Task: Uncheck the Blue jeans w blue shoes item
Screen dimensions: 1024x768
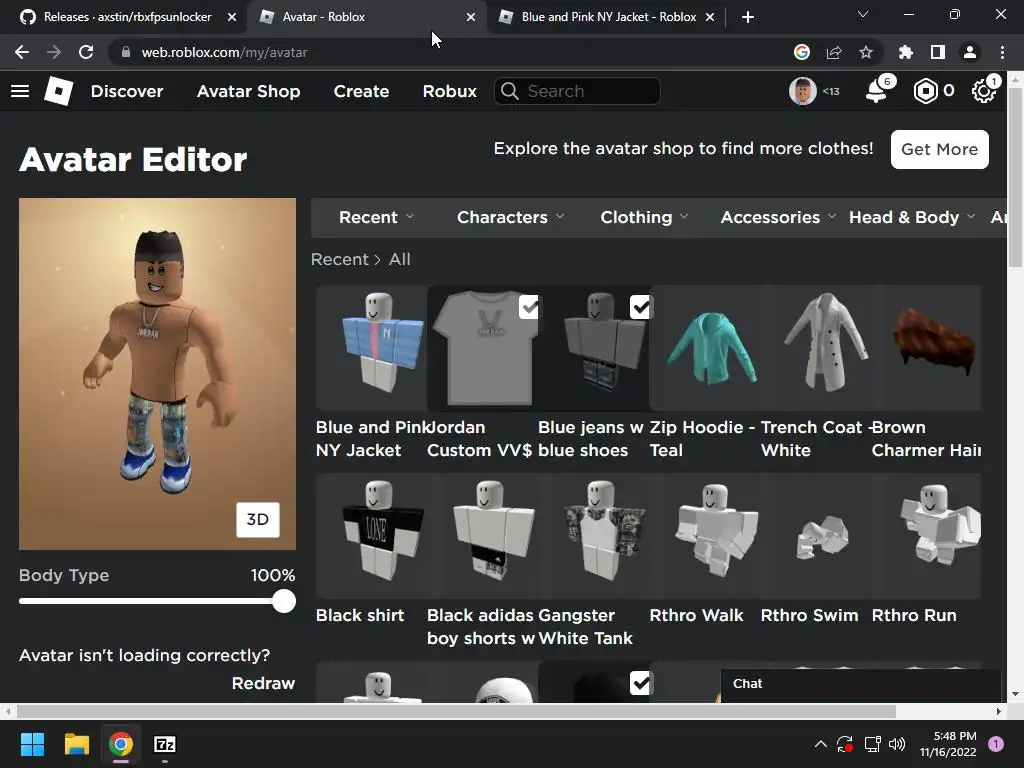Action: click(x=640, y=307)
